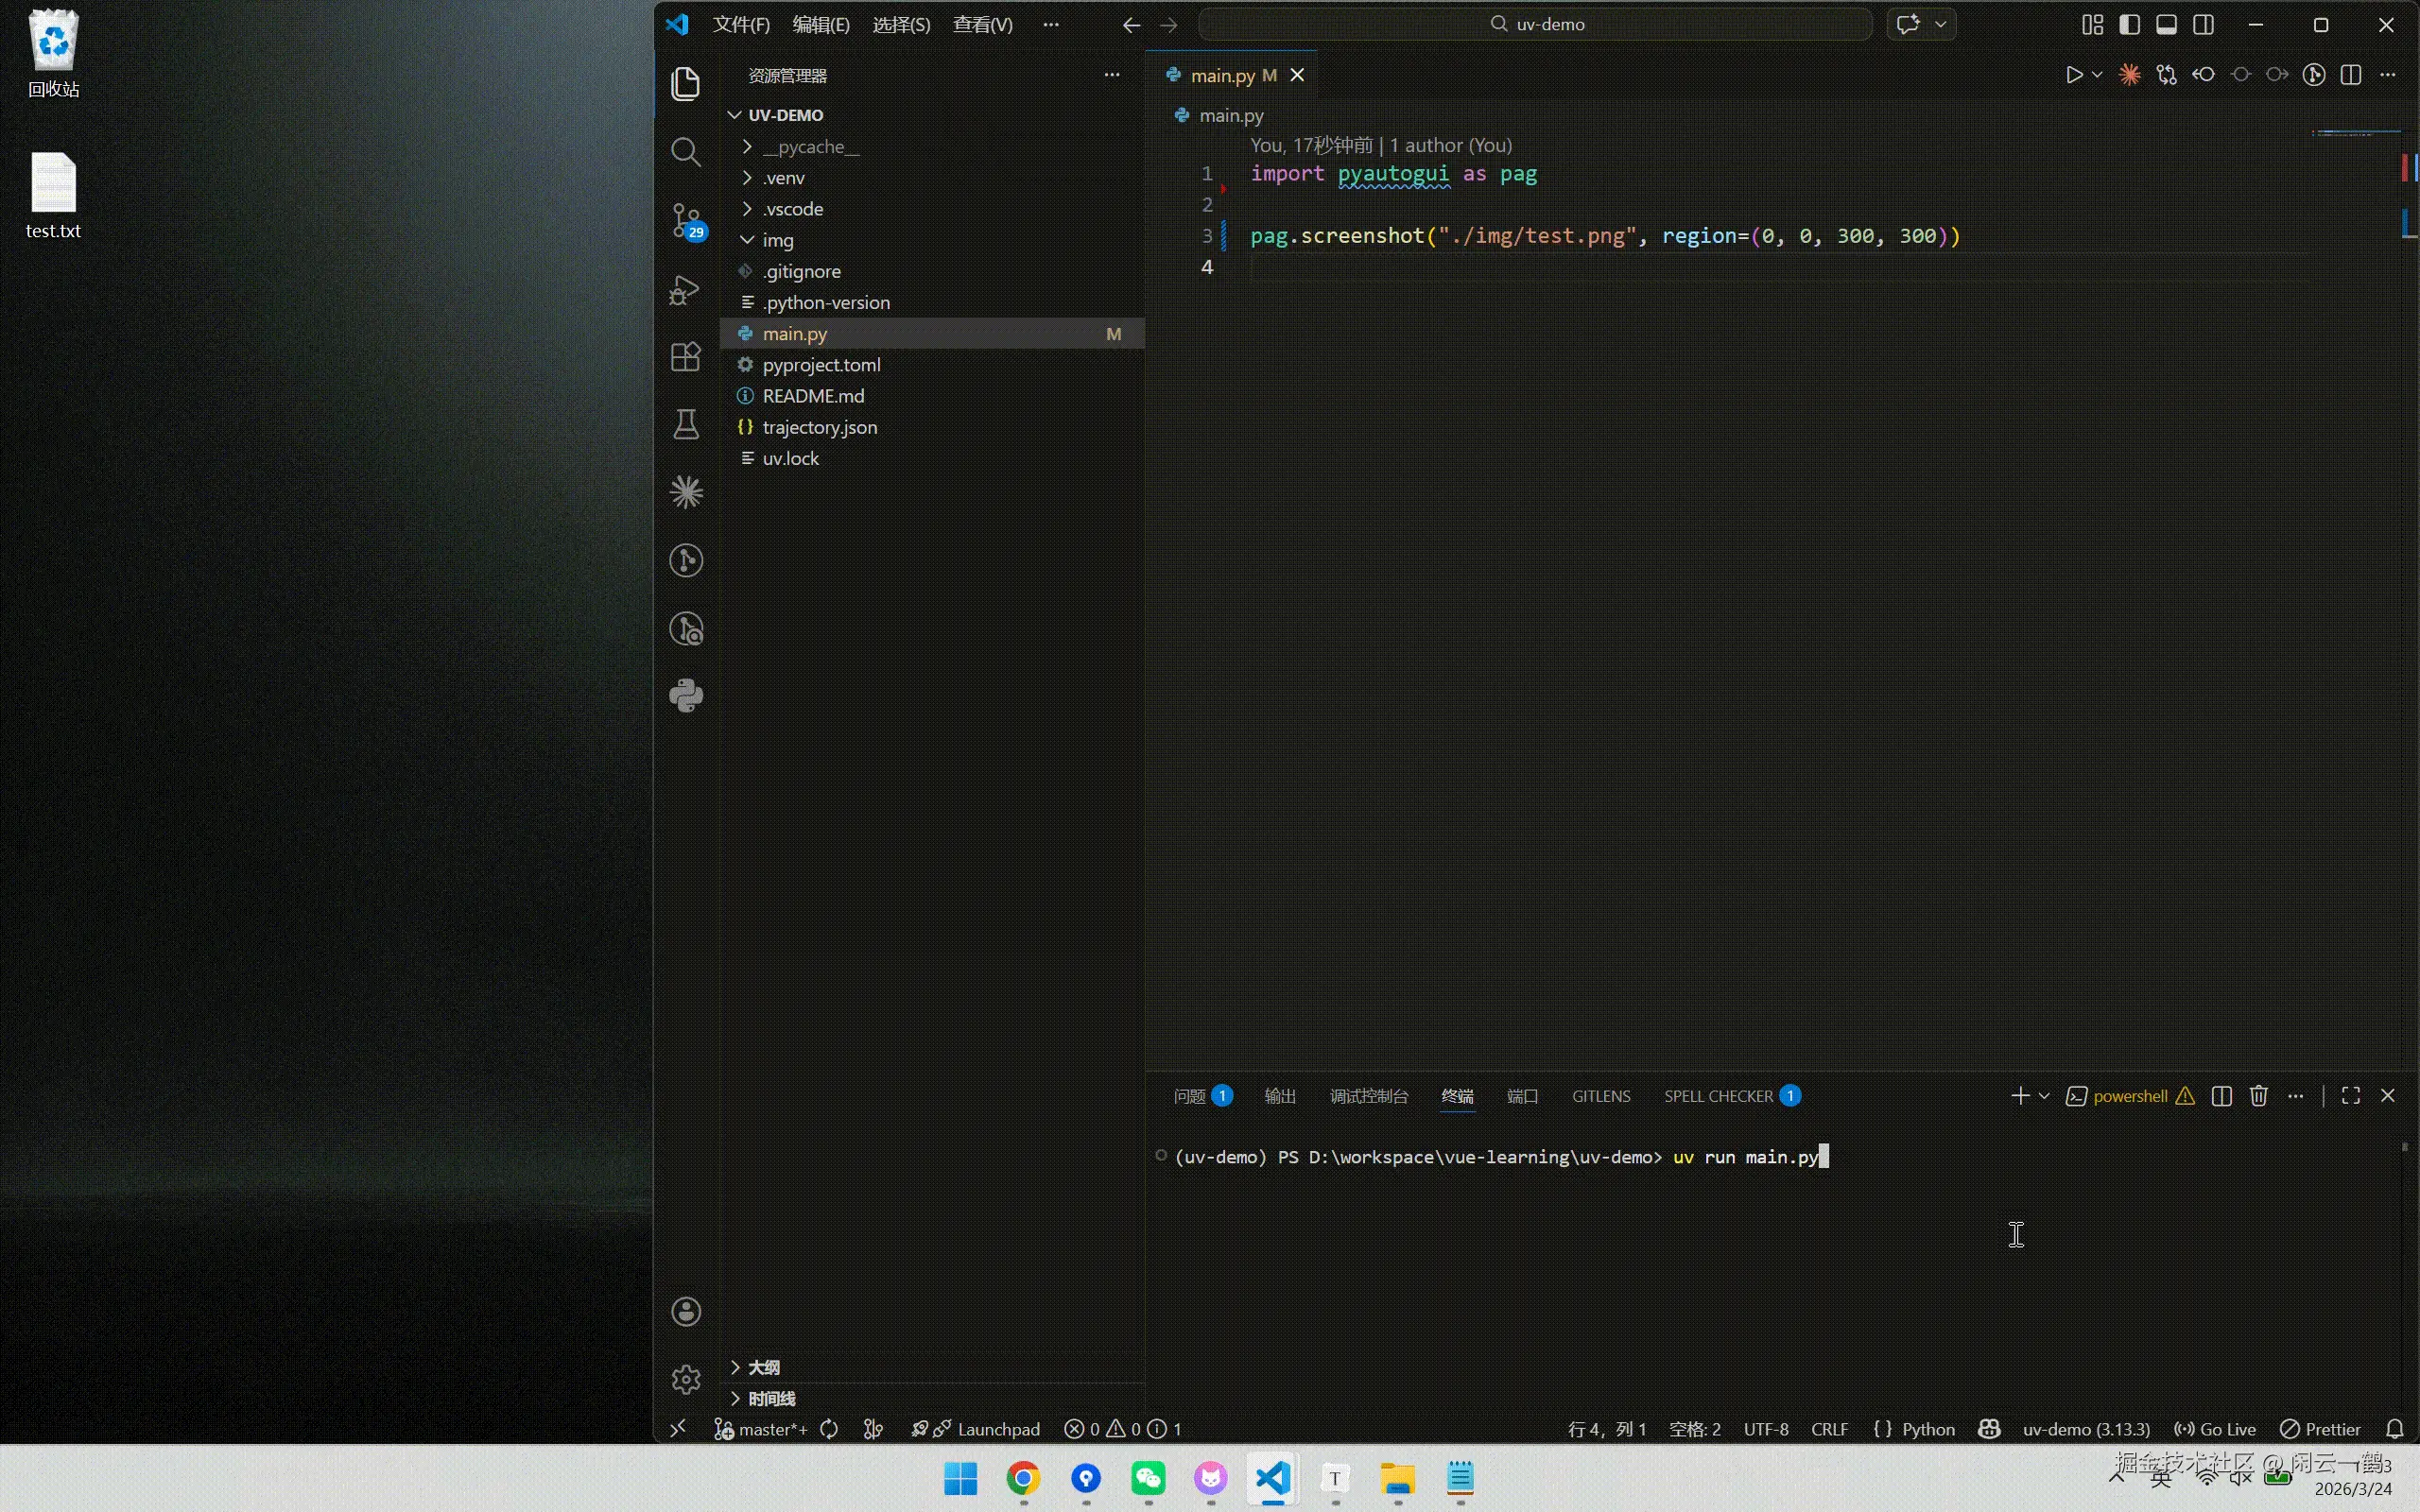Click the Run Python File play button
Image resolution: width=2420 pixels, height=1512 pixels.
pos(2073,75)
